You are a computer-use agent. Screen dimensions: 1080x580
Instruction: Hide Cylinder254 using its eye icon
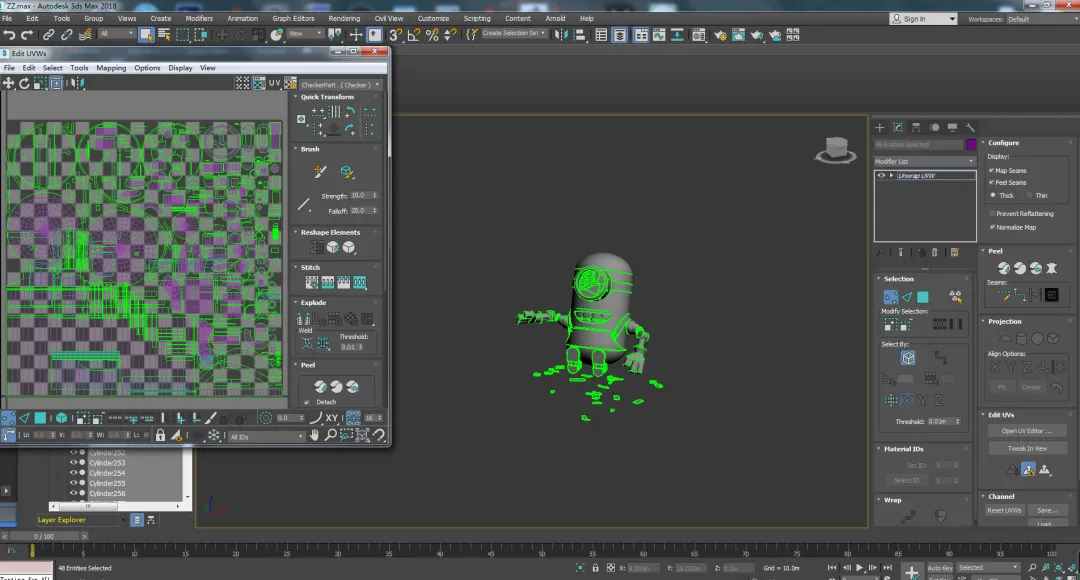pyautogui.click(x=73, y=473)
